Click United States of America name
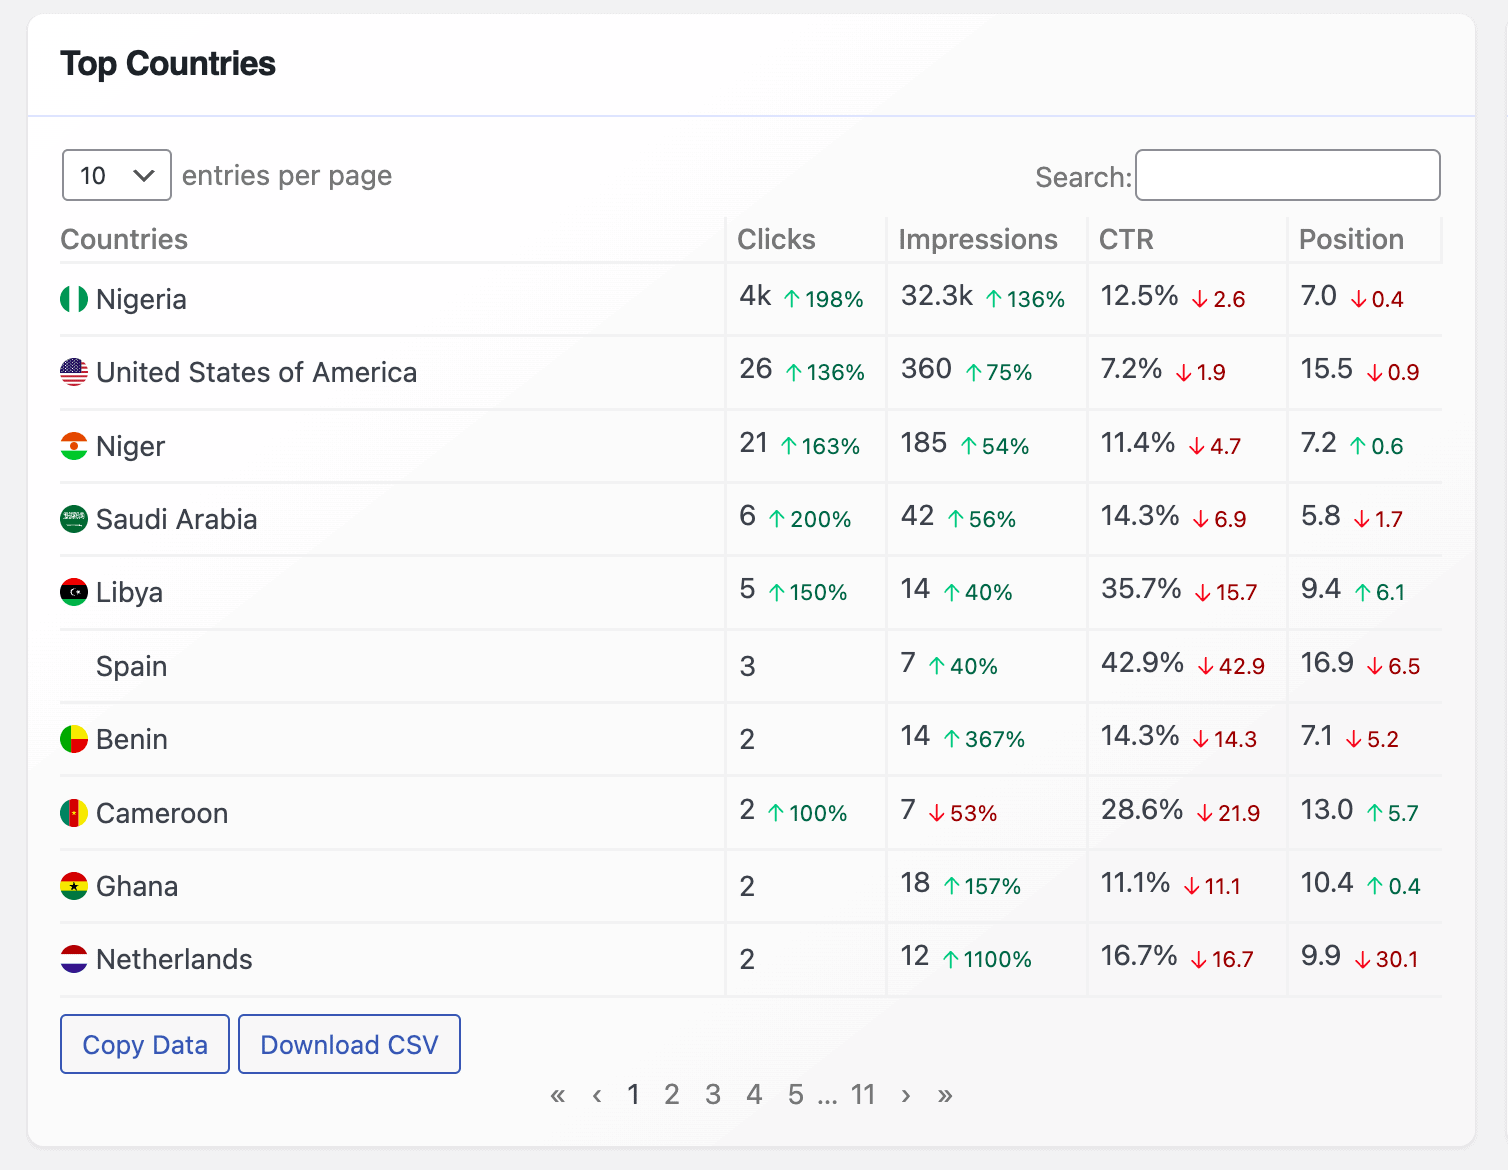This screenshot has width=1508, height=1170. 256,372
